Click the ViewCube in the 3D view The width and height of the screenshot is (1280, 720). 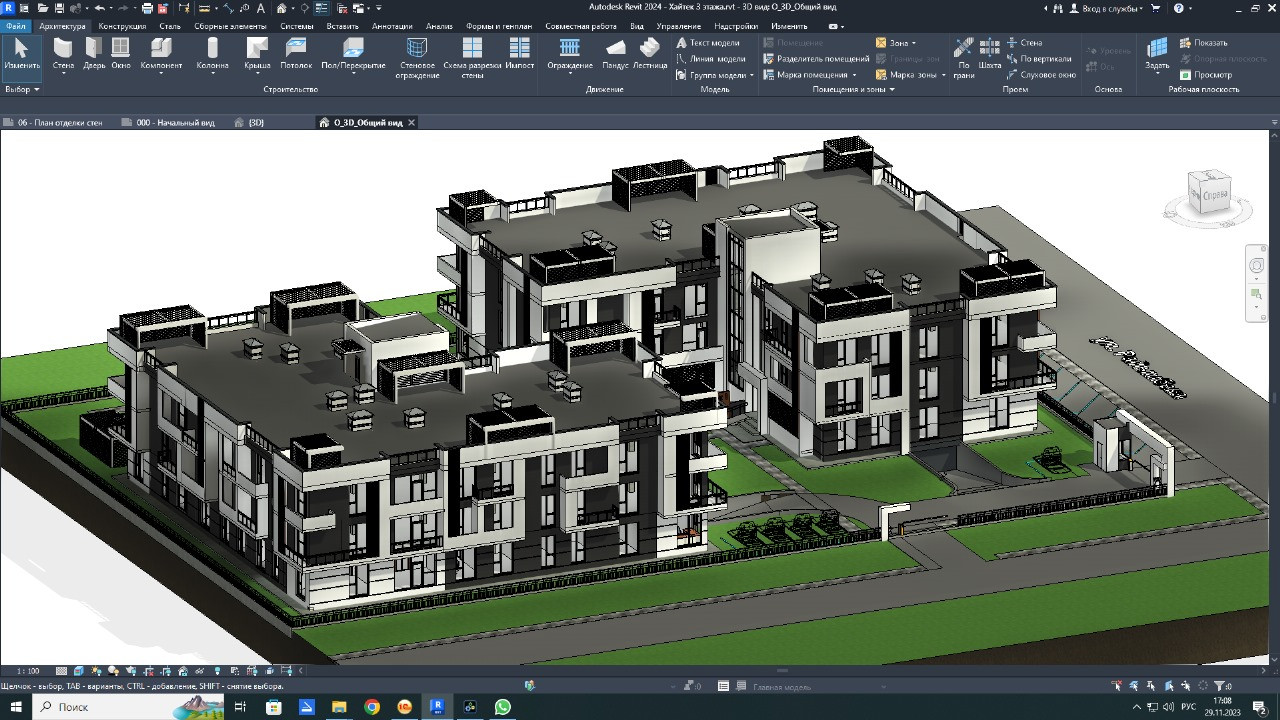click(1209, 193)
